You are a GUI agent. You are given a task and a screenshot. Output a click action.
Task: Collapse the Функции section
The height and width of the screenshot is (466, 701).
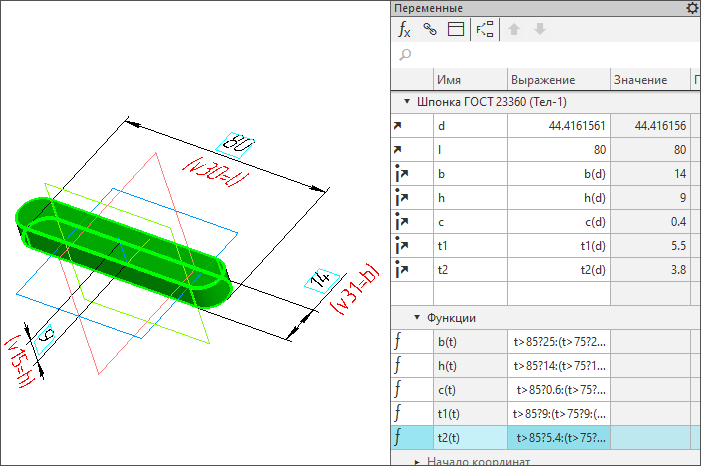click(x=416, y=318)
